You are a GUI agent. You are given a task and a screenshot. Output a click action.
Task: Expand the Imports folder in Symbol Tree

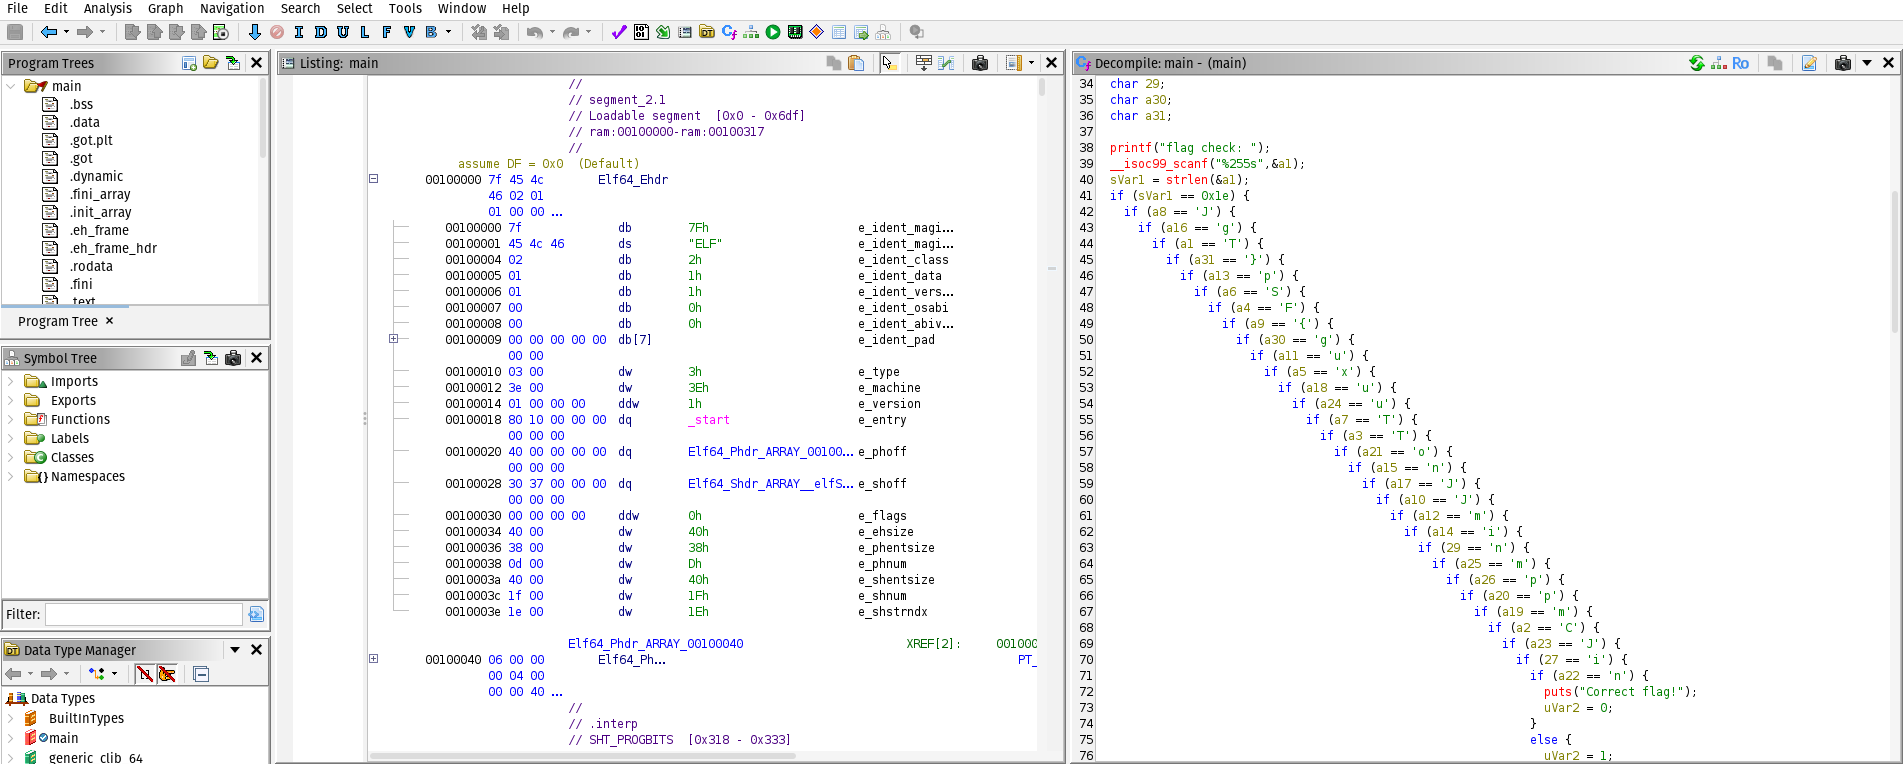(x=11, y=381)
